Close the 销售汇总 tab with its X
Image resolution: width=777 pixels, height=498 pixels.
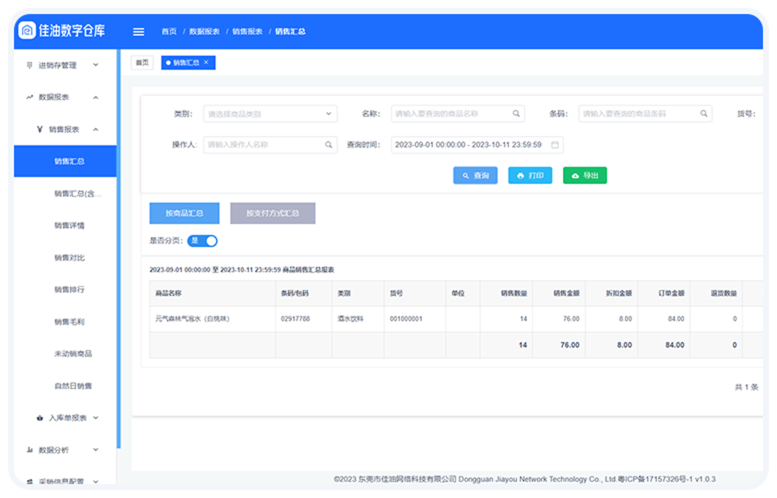click(206, 62)
